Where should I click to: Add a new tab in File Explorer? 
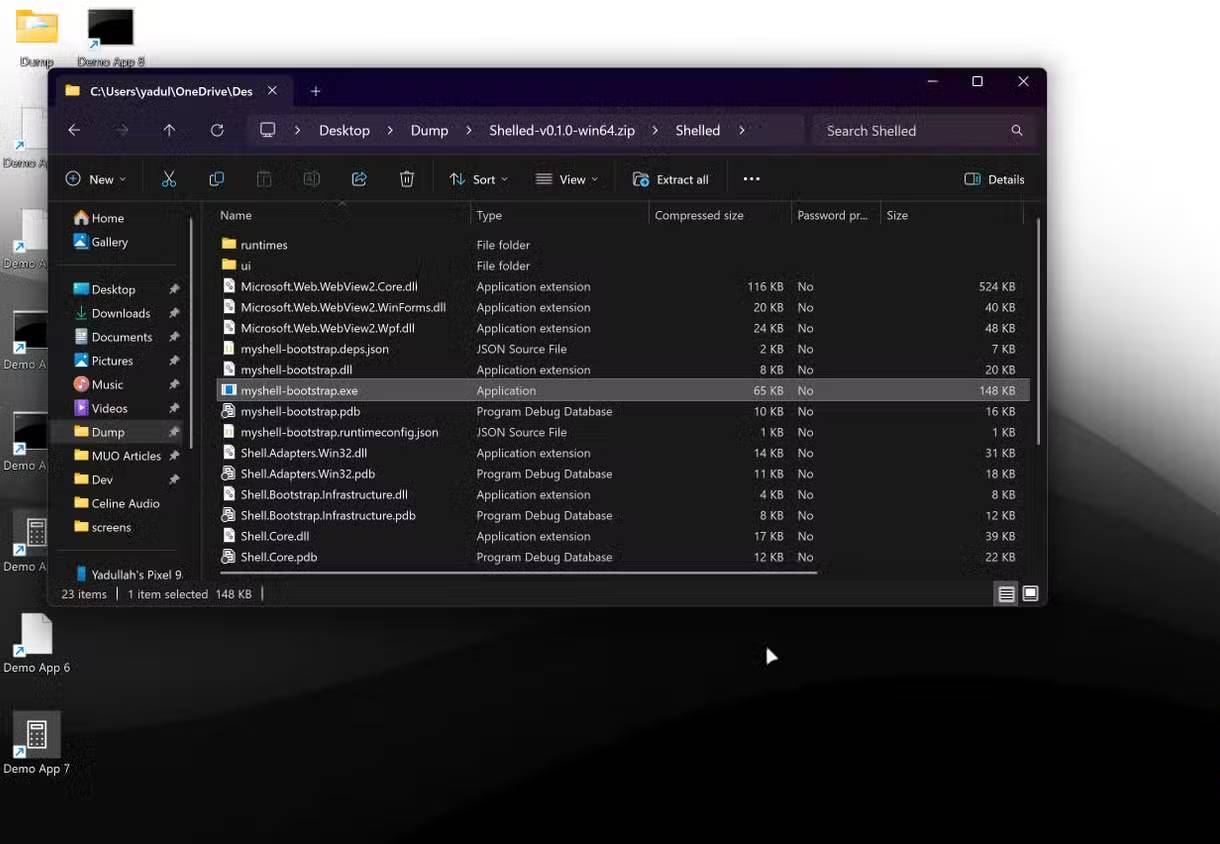(x=315, y=91)
